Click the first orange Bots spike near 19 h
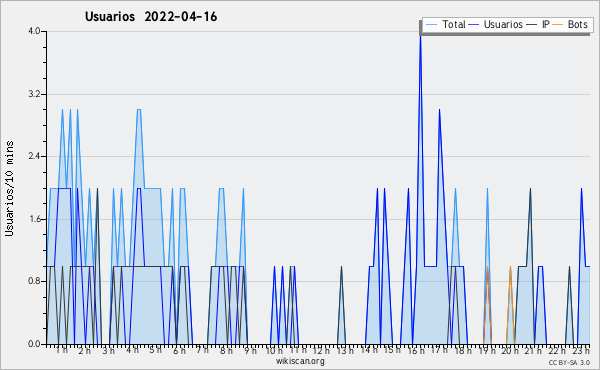 487,268
